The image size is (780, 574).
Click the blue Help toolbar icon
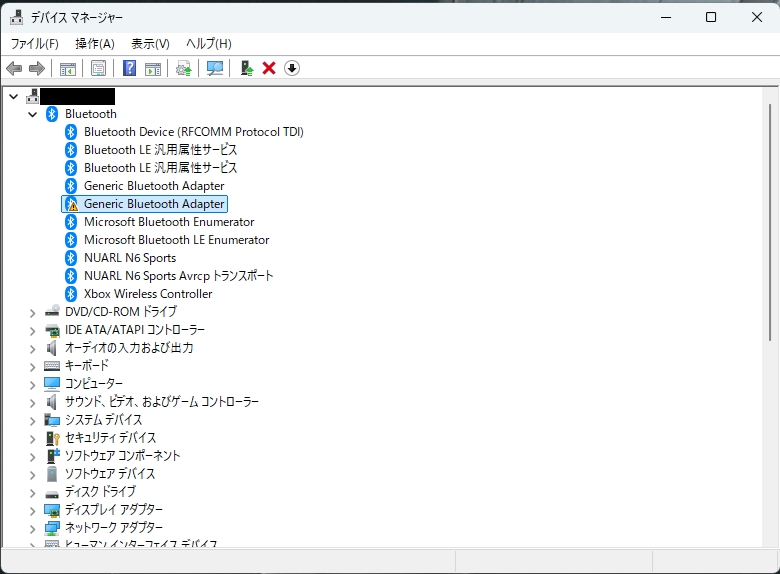click(x=129, y=68)
